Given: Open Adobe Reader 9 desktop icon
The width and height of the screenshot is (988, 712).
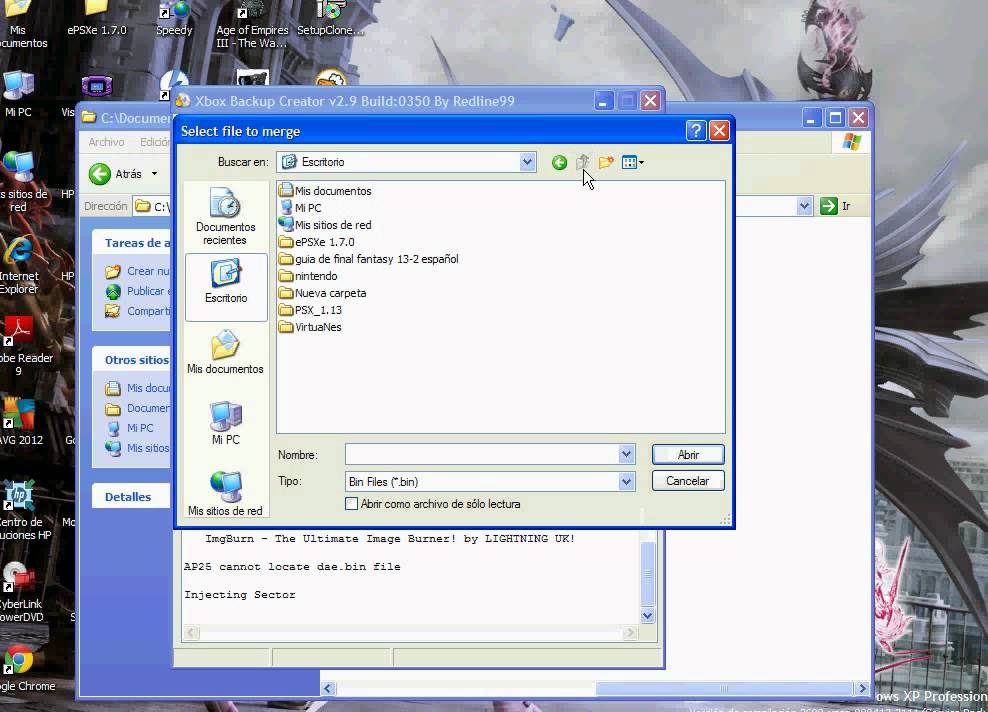Looking at the screenshot, I should coord(19,347).
